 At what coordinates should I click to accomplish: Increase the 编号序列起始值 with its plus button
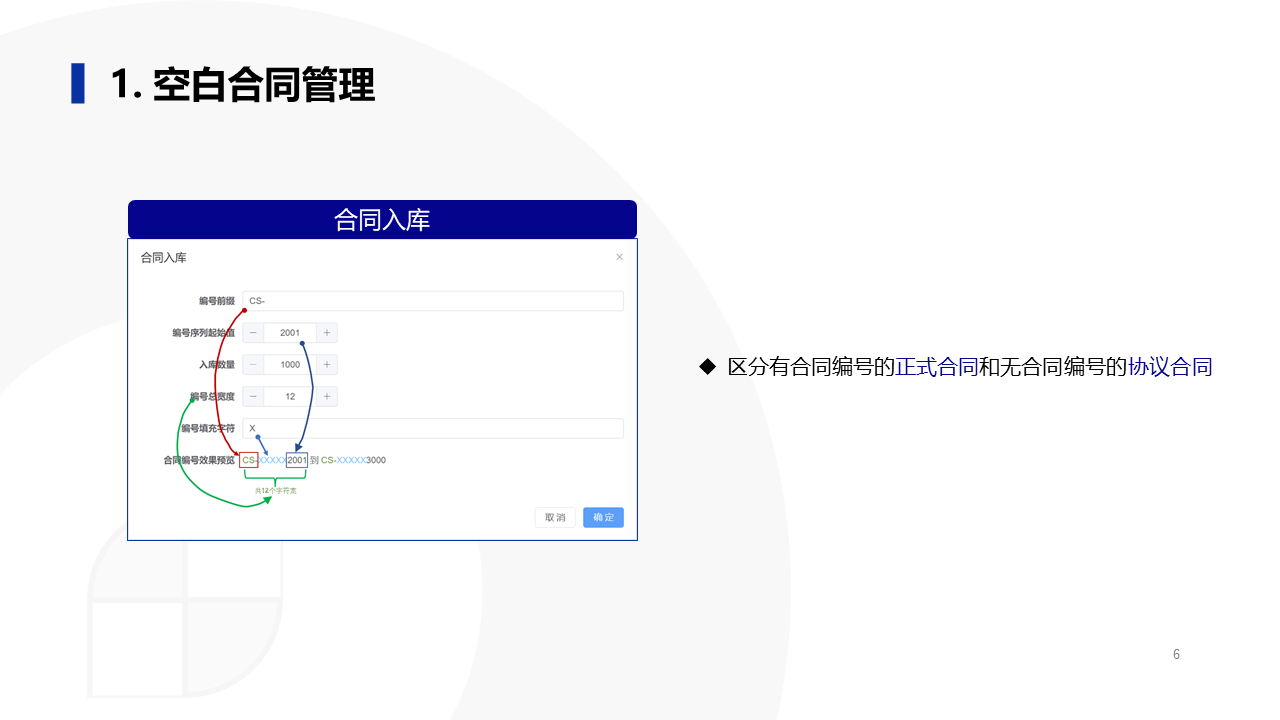(x=327, y=333)
